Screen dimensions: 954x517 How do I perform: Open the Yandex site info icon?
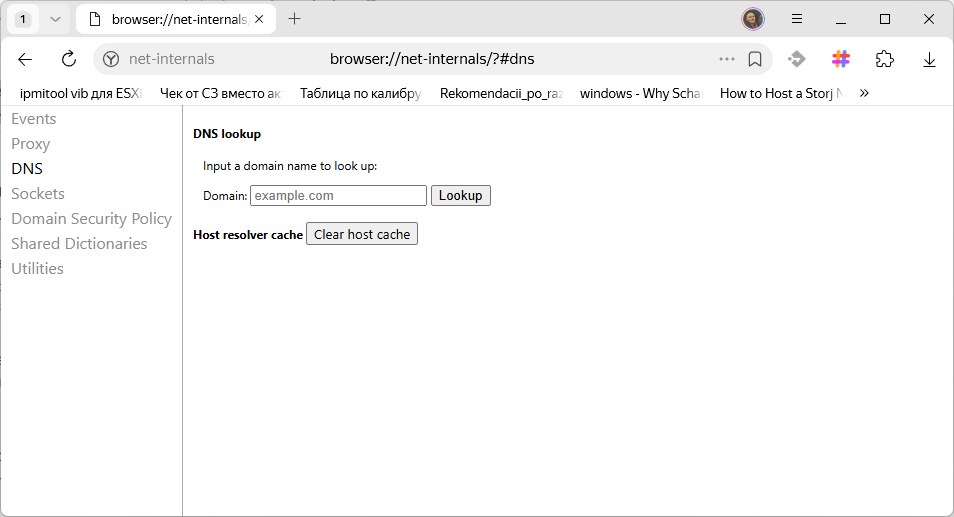click(111, 59)
